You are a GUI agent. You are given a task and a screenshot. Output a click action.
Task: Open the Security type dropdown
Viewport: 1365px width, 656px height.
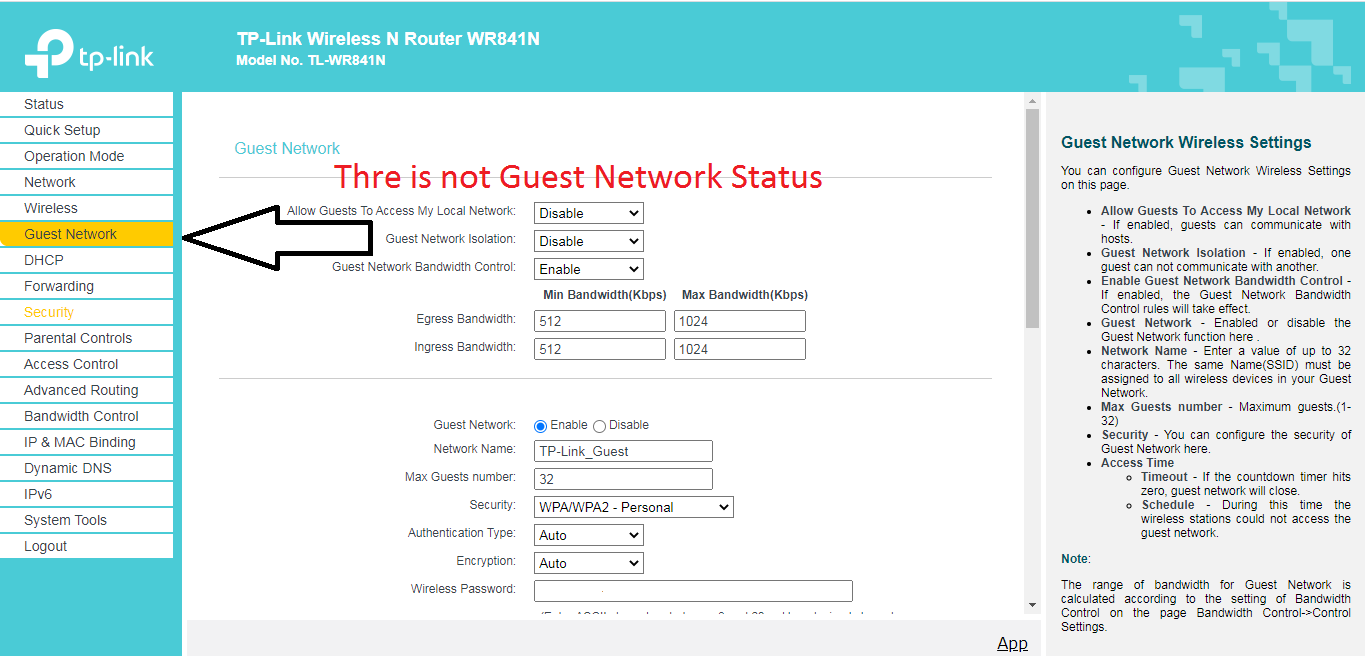coord(633,507)
